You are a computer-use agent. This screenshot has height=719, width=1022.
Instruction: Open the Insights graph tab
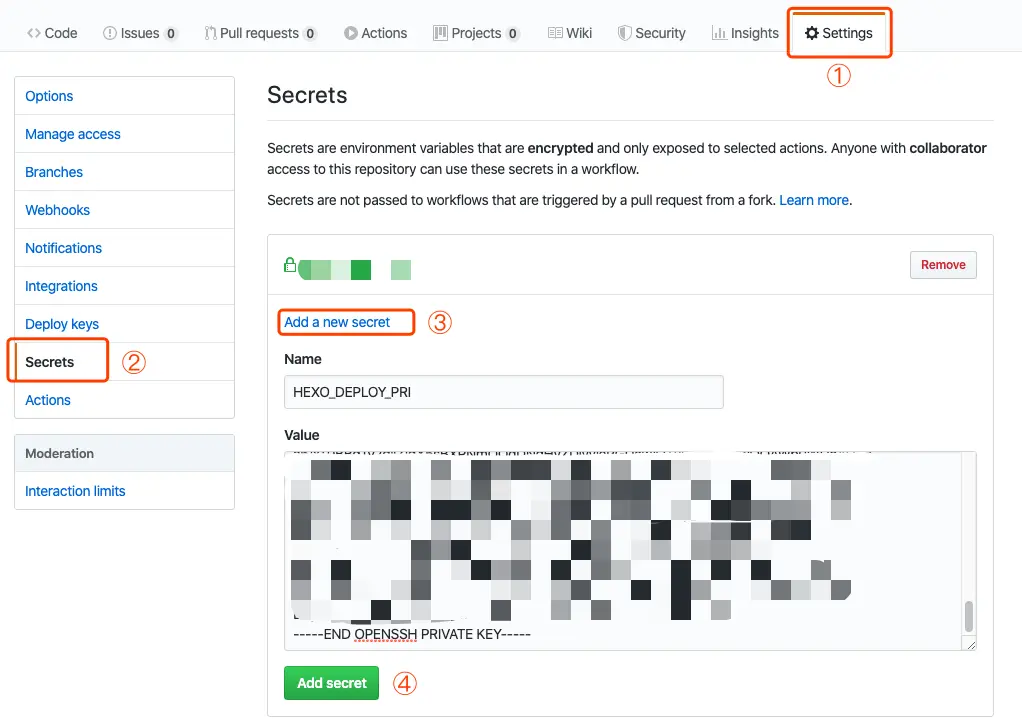coord(744,33)
